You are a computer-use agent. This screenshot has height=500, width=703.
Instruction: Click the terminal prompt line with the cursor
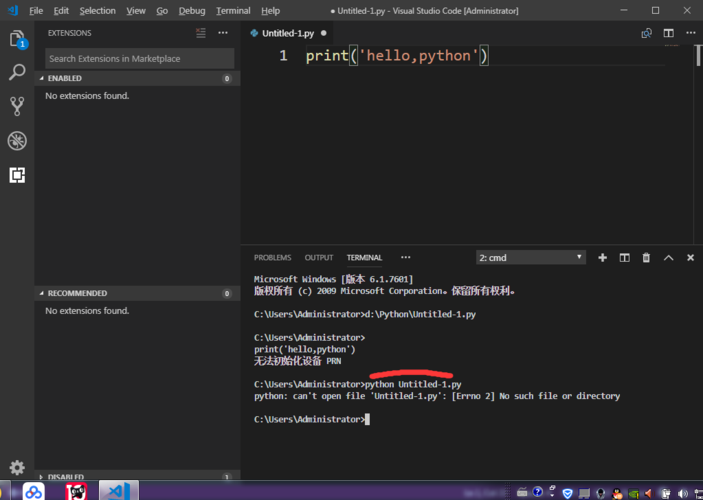coord(312,419)
